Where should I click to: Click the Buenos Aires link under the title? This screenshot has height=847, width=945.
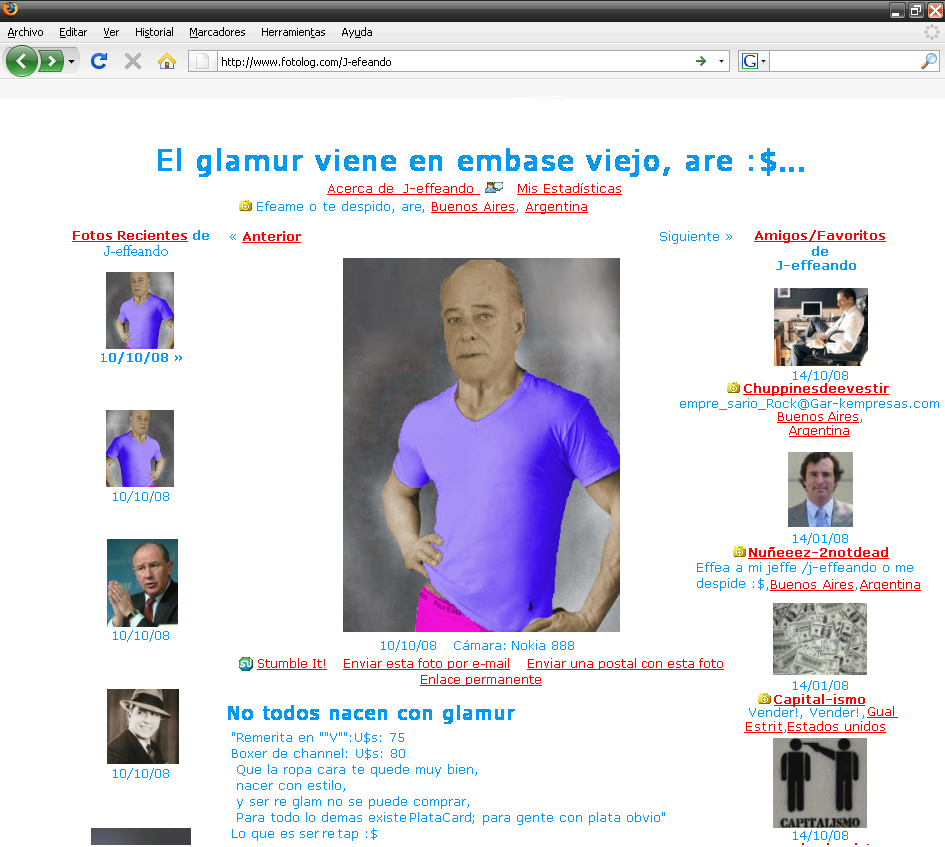pyautogui.click(x=472, y=207)
